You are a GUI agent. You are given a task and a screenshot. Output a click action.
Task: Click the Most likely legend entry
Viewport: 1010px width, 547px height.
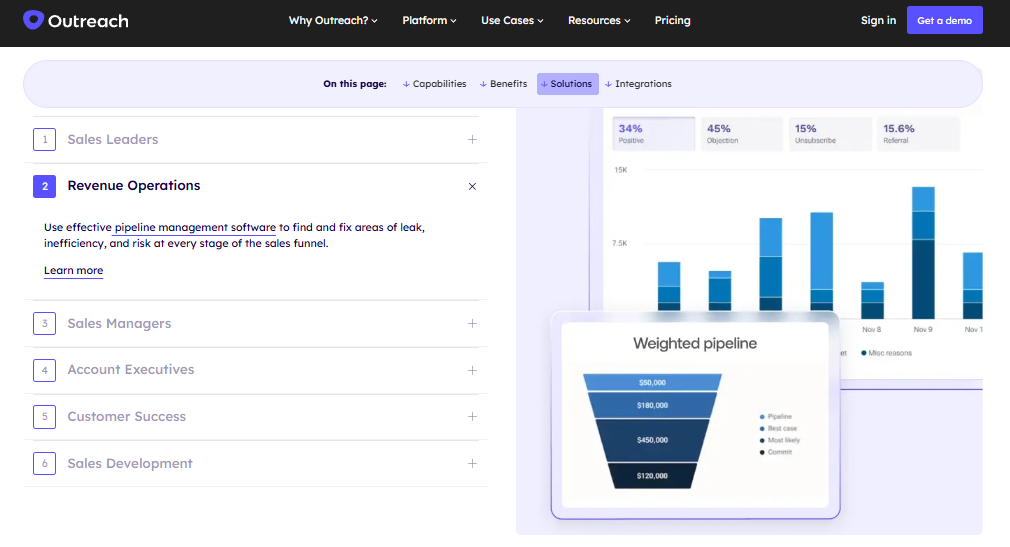[x=779, y=441]
